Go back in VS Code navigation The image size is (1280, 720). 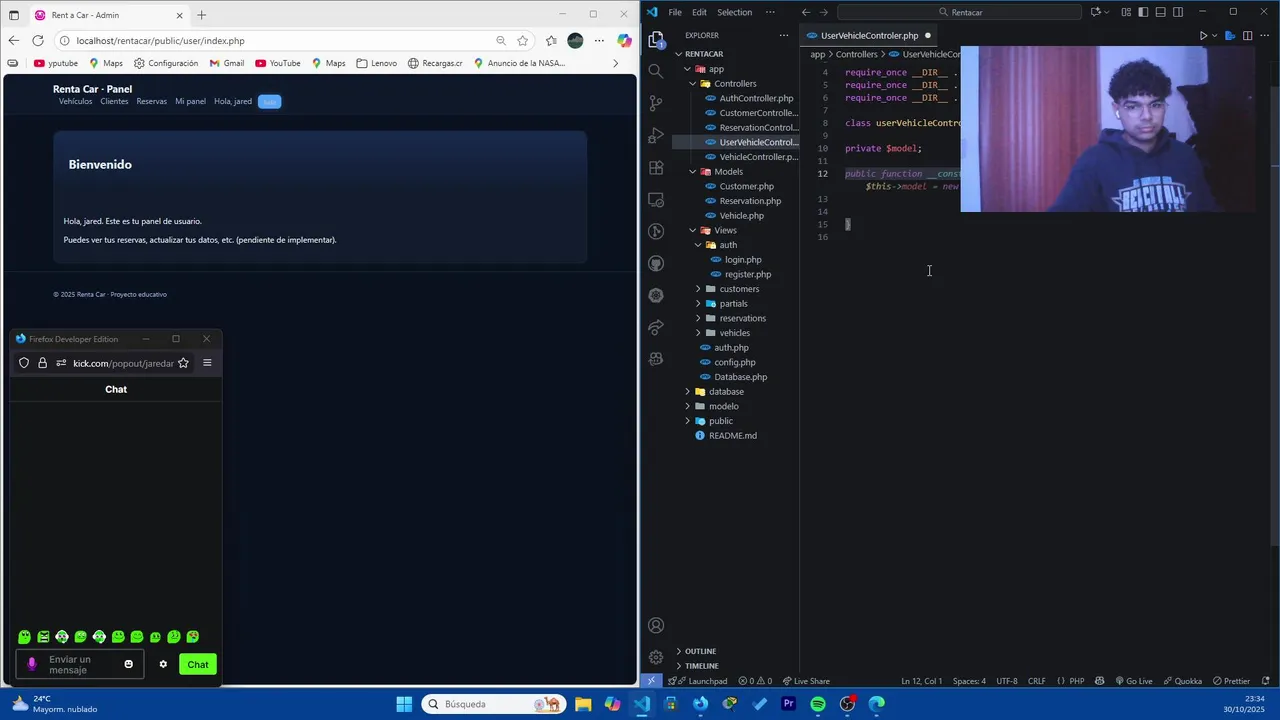point(806,12)
